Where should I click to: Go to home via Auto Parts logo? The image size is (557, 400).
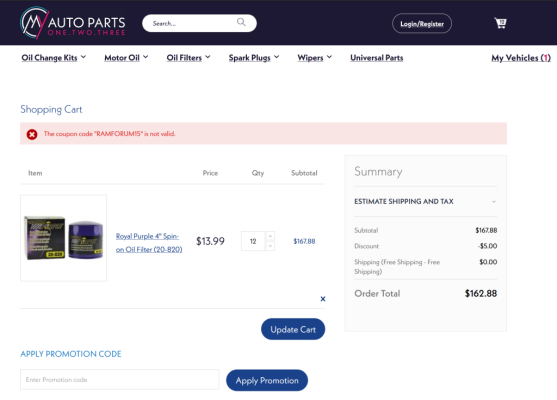tap(73, 23)
